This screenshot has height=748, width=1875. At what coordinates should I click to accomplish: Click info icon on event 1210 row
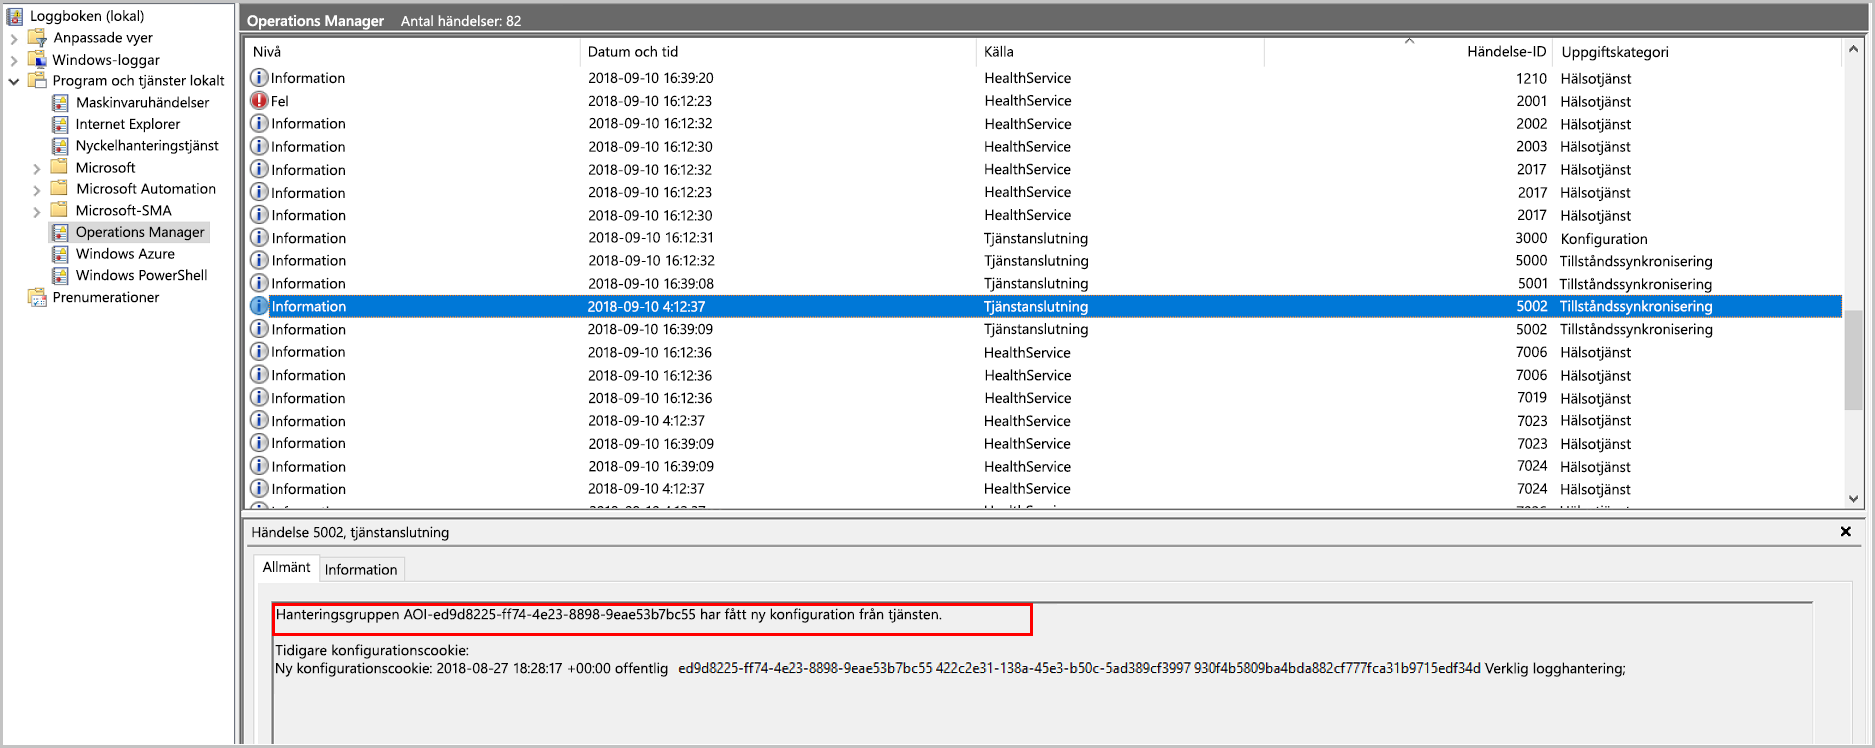pos(259,78)
